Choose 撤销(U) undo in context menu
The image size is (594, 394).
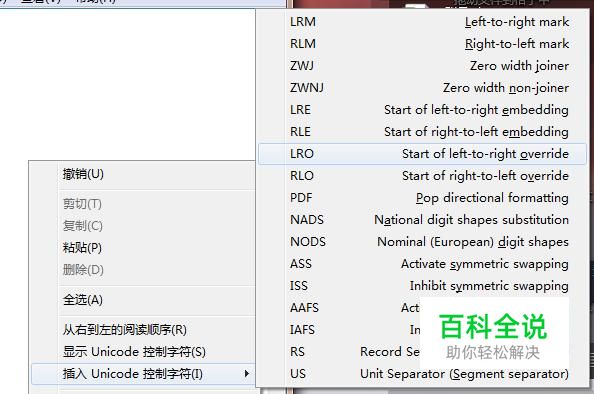point(143,174)
